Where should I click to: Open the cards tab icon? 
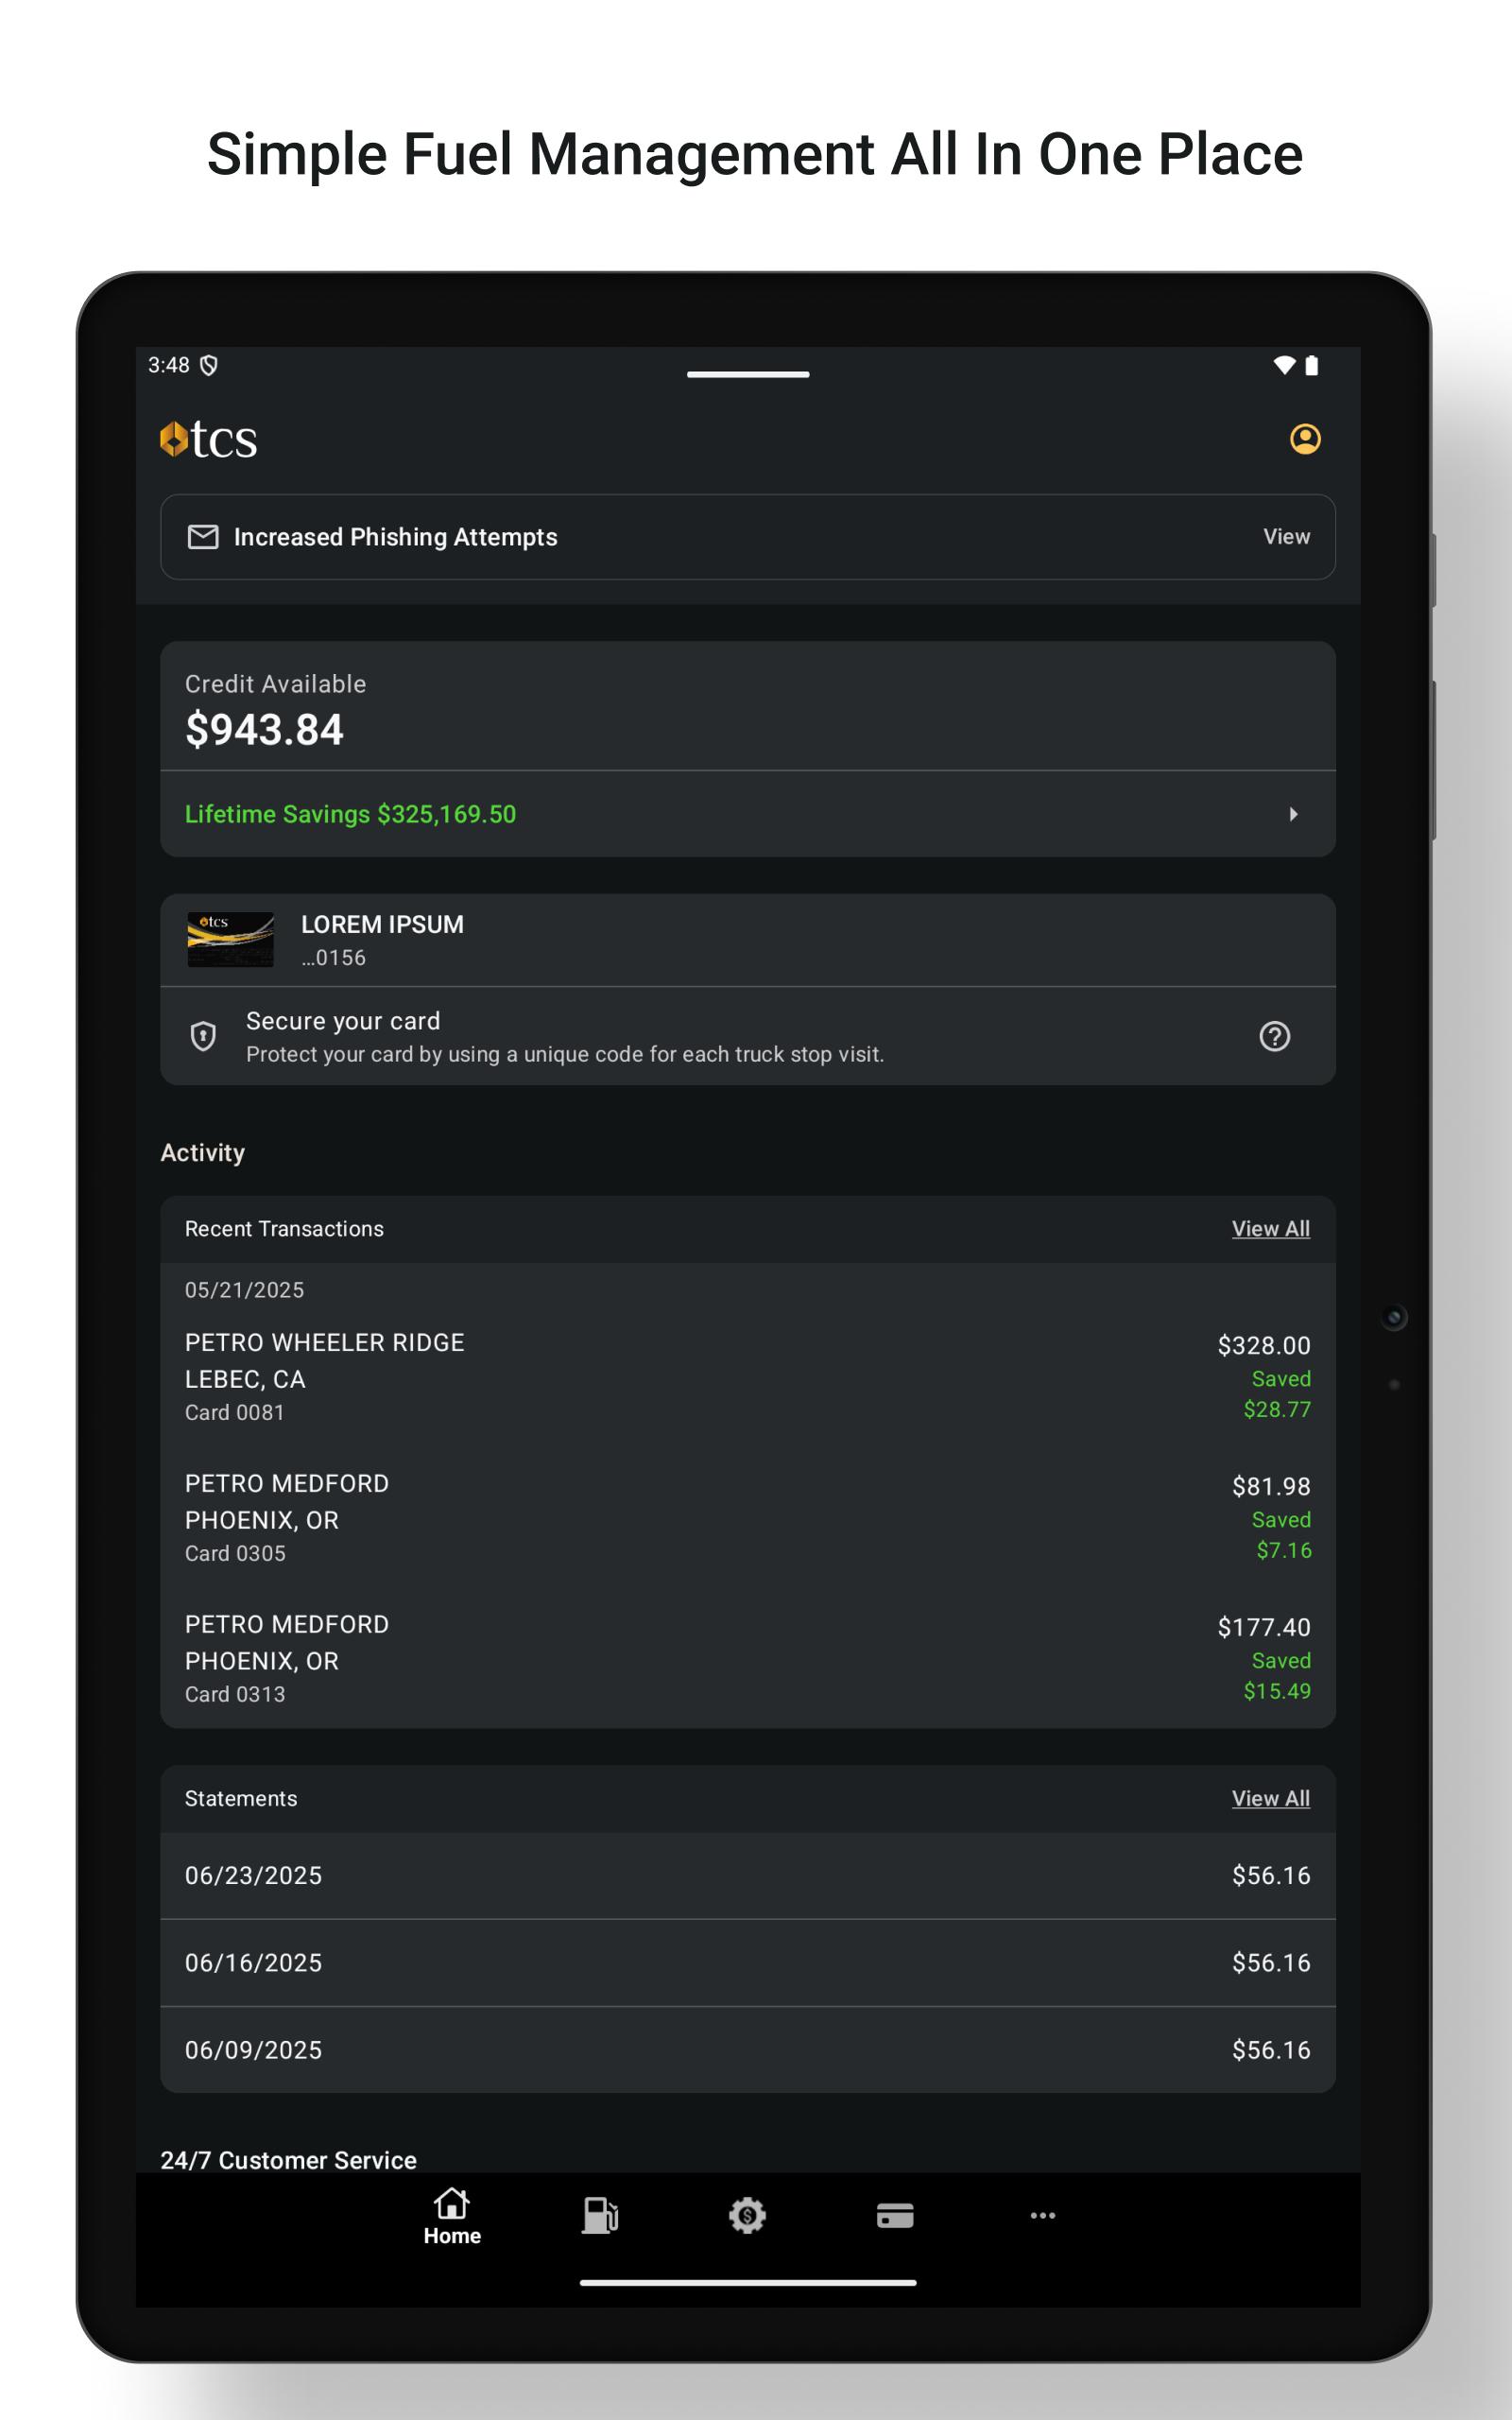(895, 2216)
